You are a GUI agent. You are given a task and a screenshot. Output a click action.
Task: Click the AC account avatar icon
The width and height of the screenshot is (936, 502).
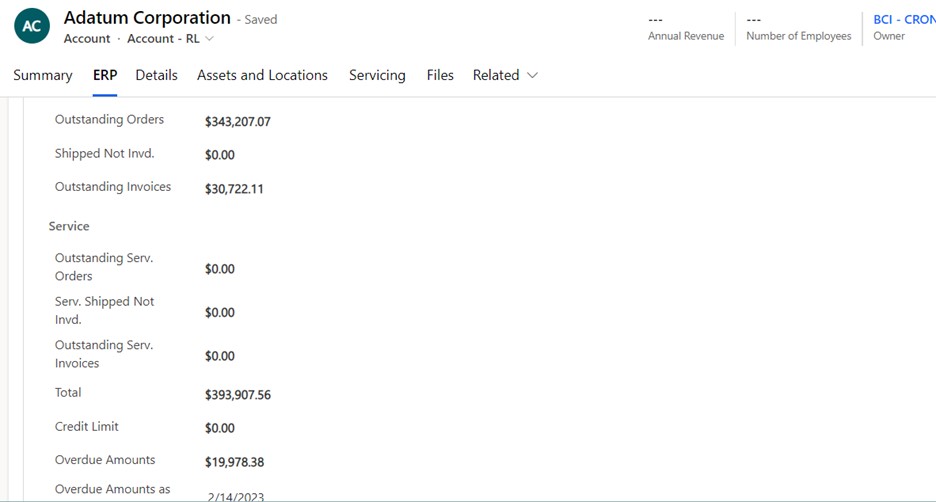(x=32, y=26)
